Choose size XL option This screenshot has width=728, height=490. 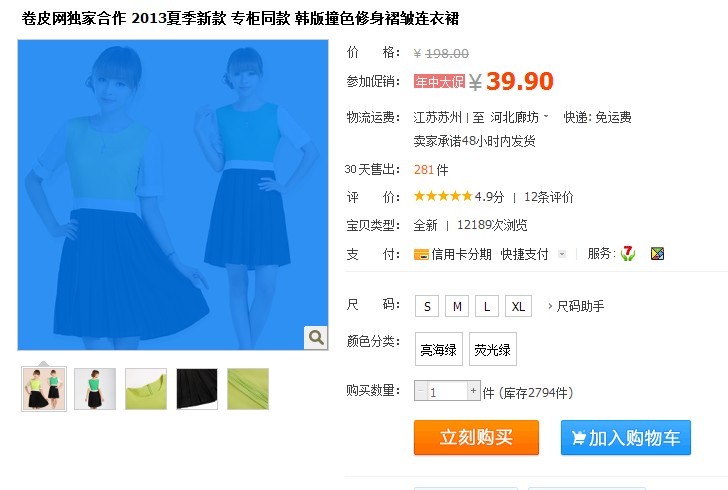click(x=518, y=306)
